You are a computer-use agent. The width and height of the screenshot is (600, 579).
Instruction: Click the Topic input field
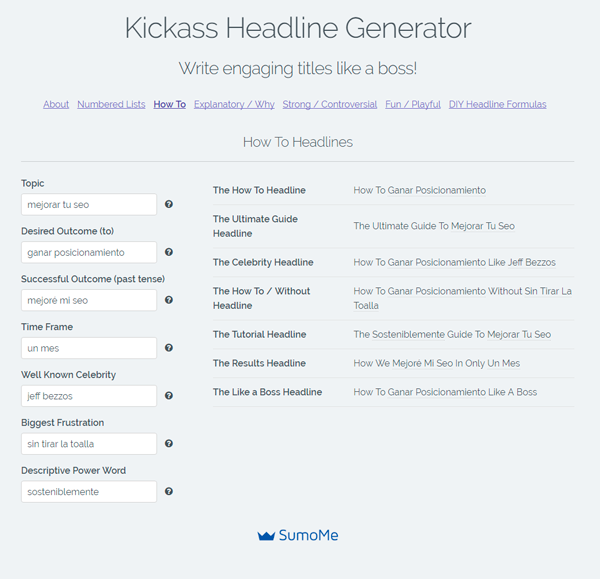[89, 204]
